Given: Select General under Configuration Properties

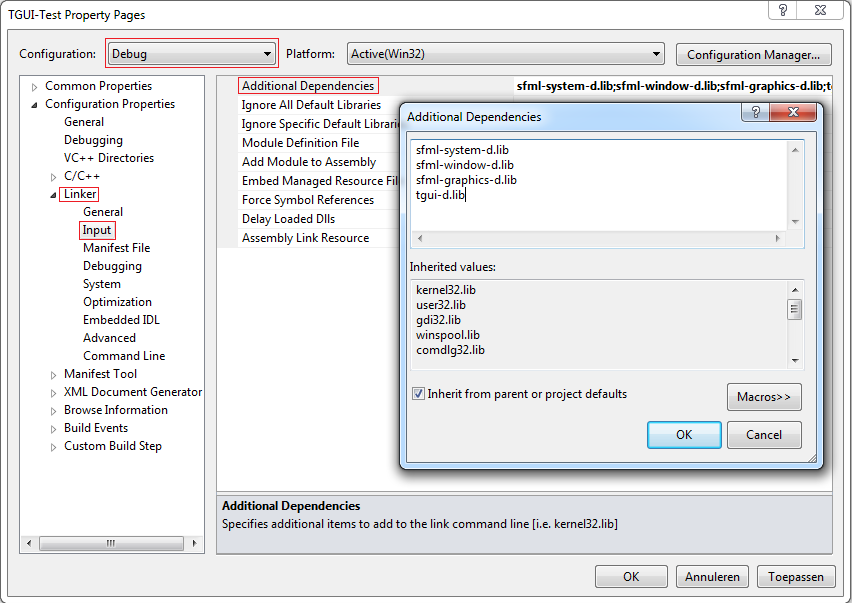Looking at the screenshot, I should tap(84, 122).
